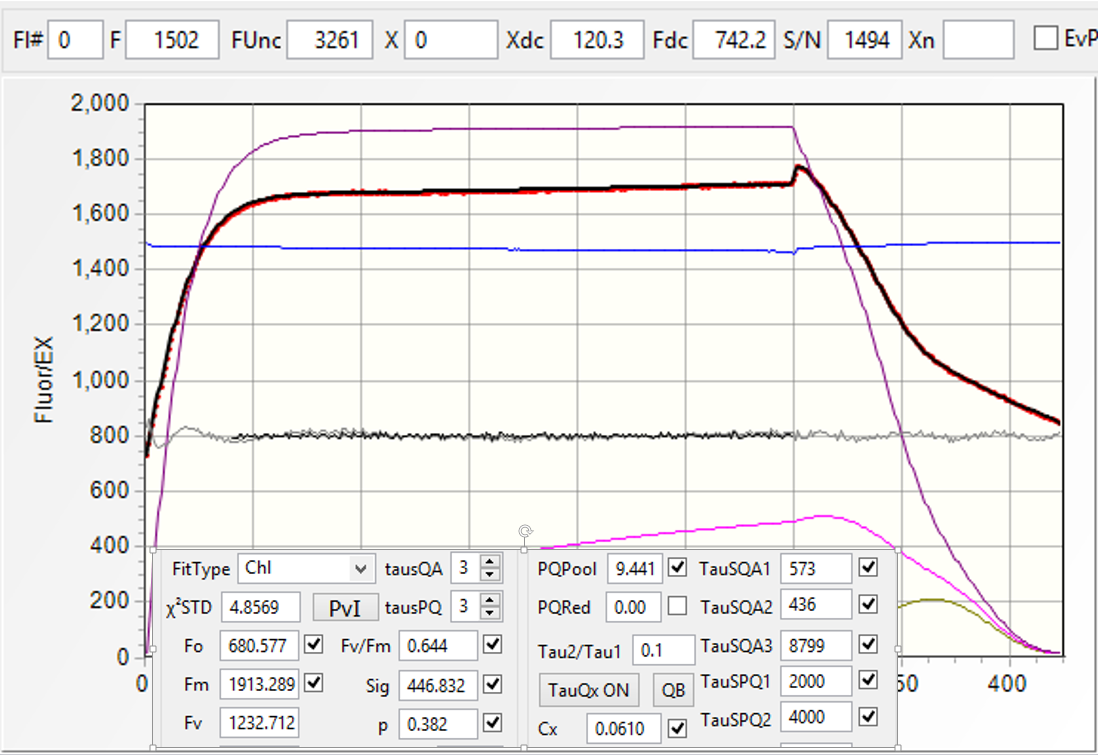Click the Tau2/Tau1 value field
Screen dimensions: 1098x755
[x=662, y=651]
